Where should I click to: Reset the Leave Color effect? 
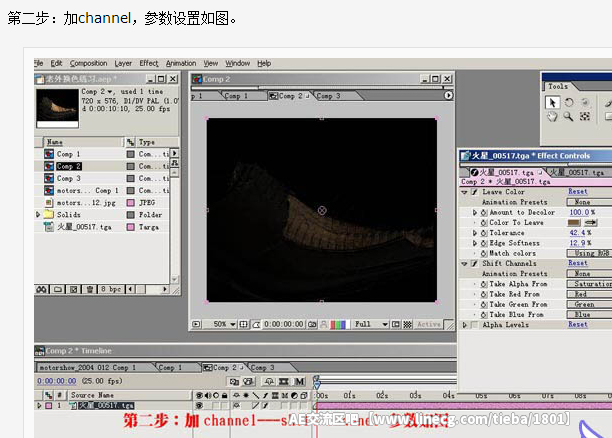[578, 192]
